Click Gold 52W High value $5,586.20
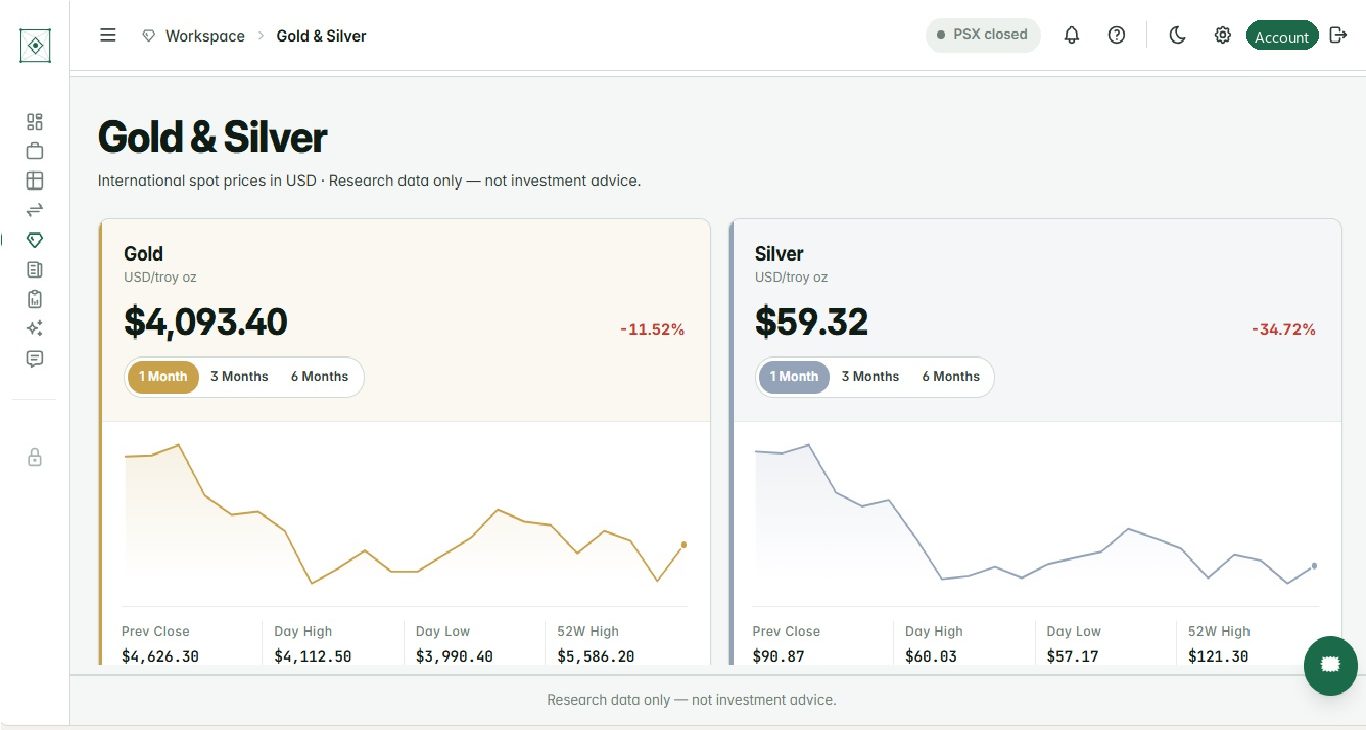This screenshot has height=730, width=1366. [x=596, y=657]
